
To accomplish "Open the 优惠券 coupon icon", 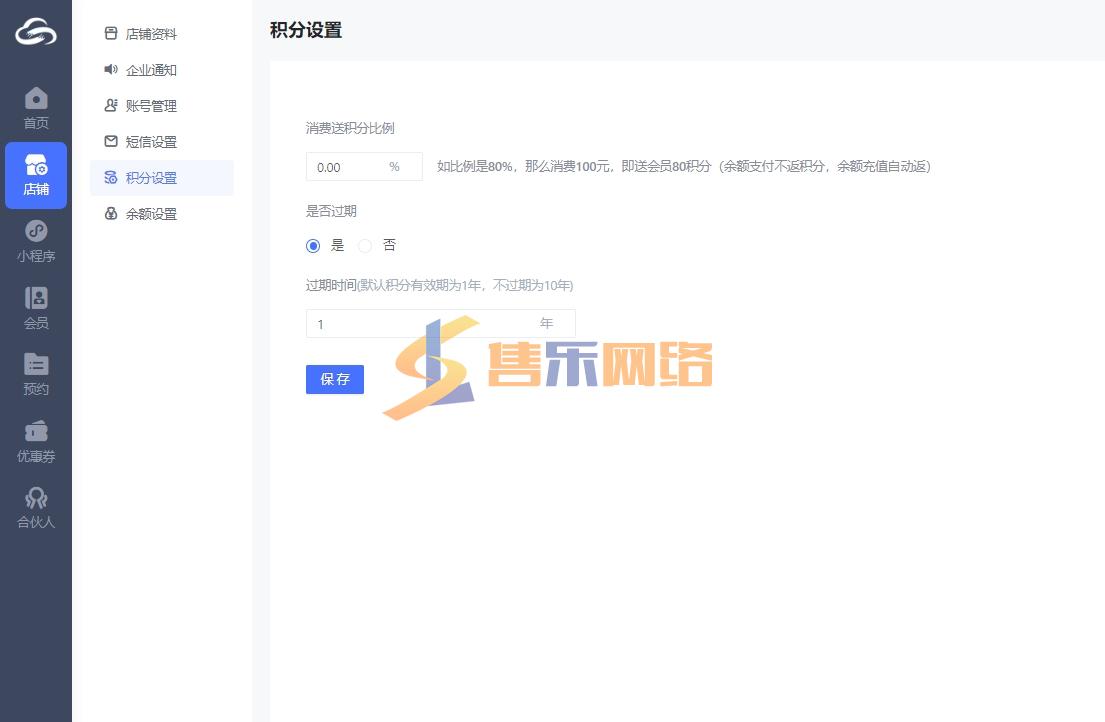I will point(36,431).
